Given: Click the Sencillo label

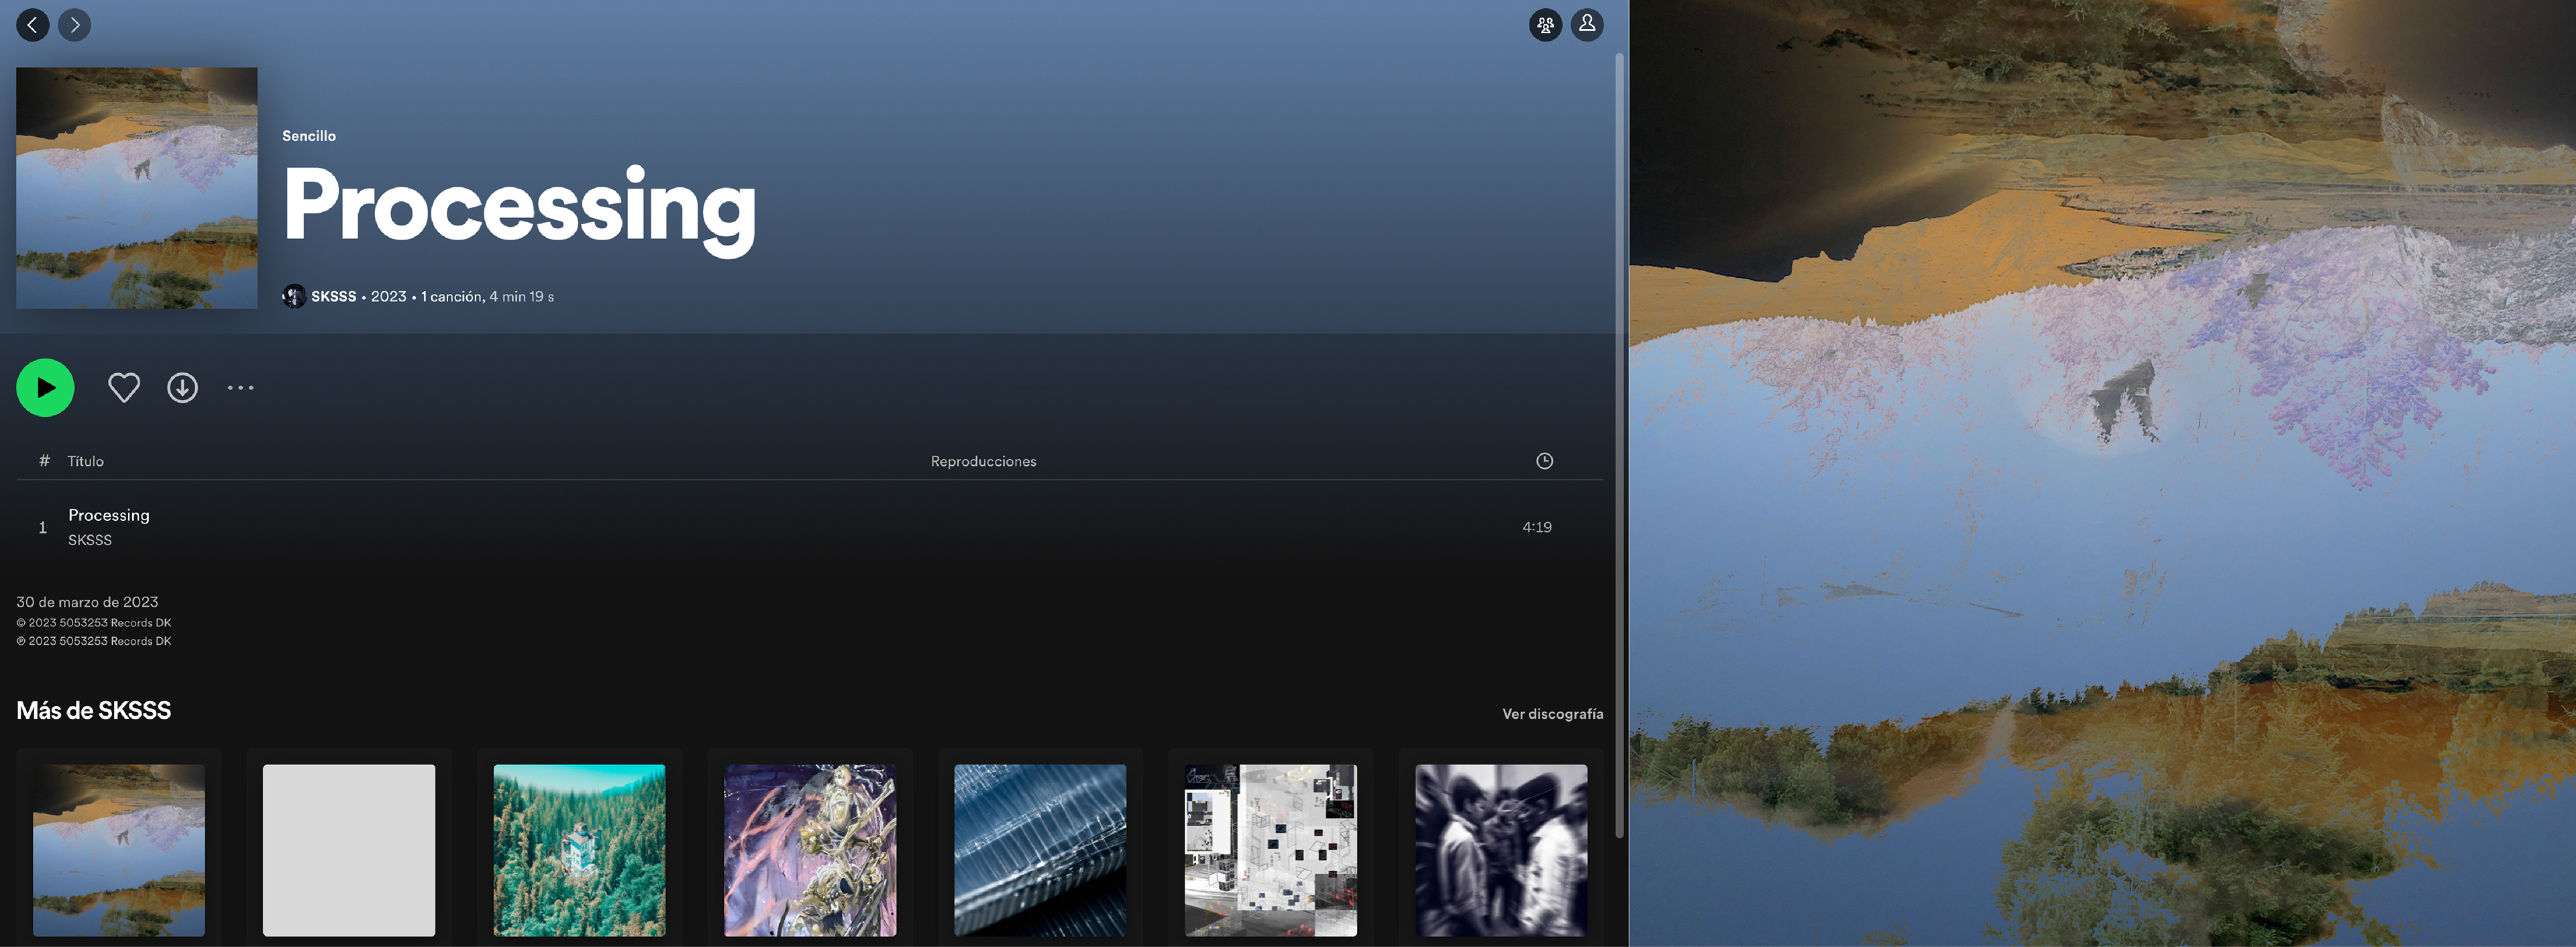Looking at the screenshot, I should [309, 136].
